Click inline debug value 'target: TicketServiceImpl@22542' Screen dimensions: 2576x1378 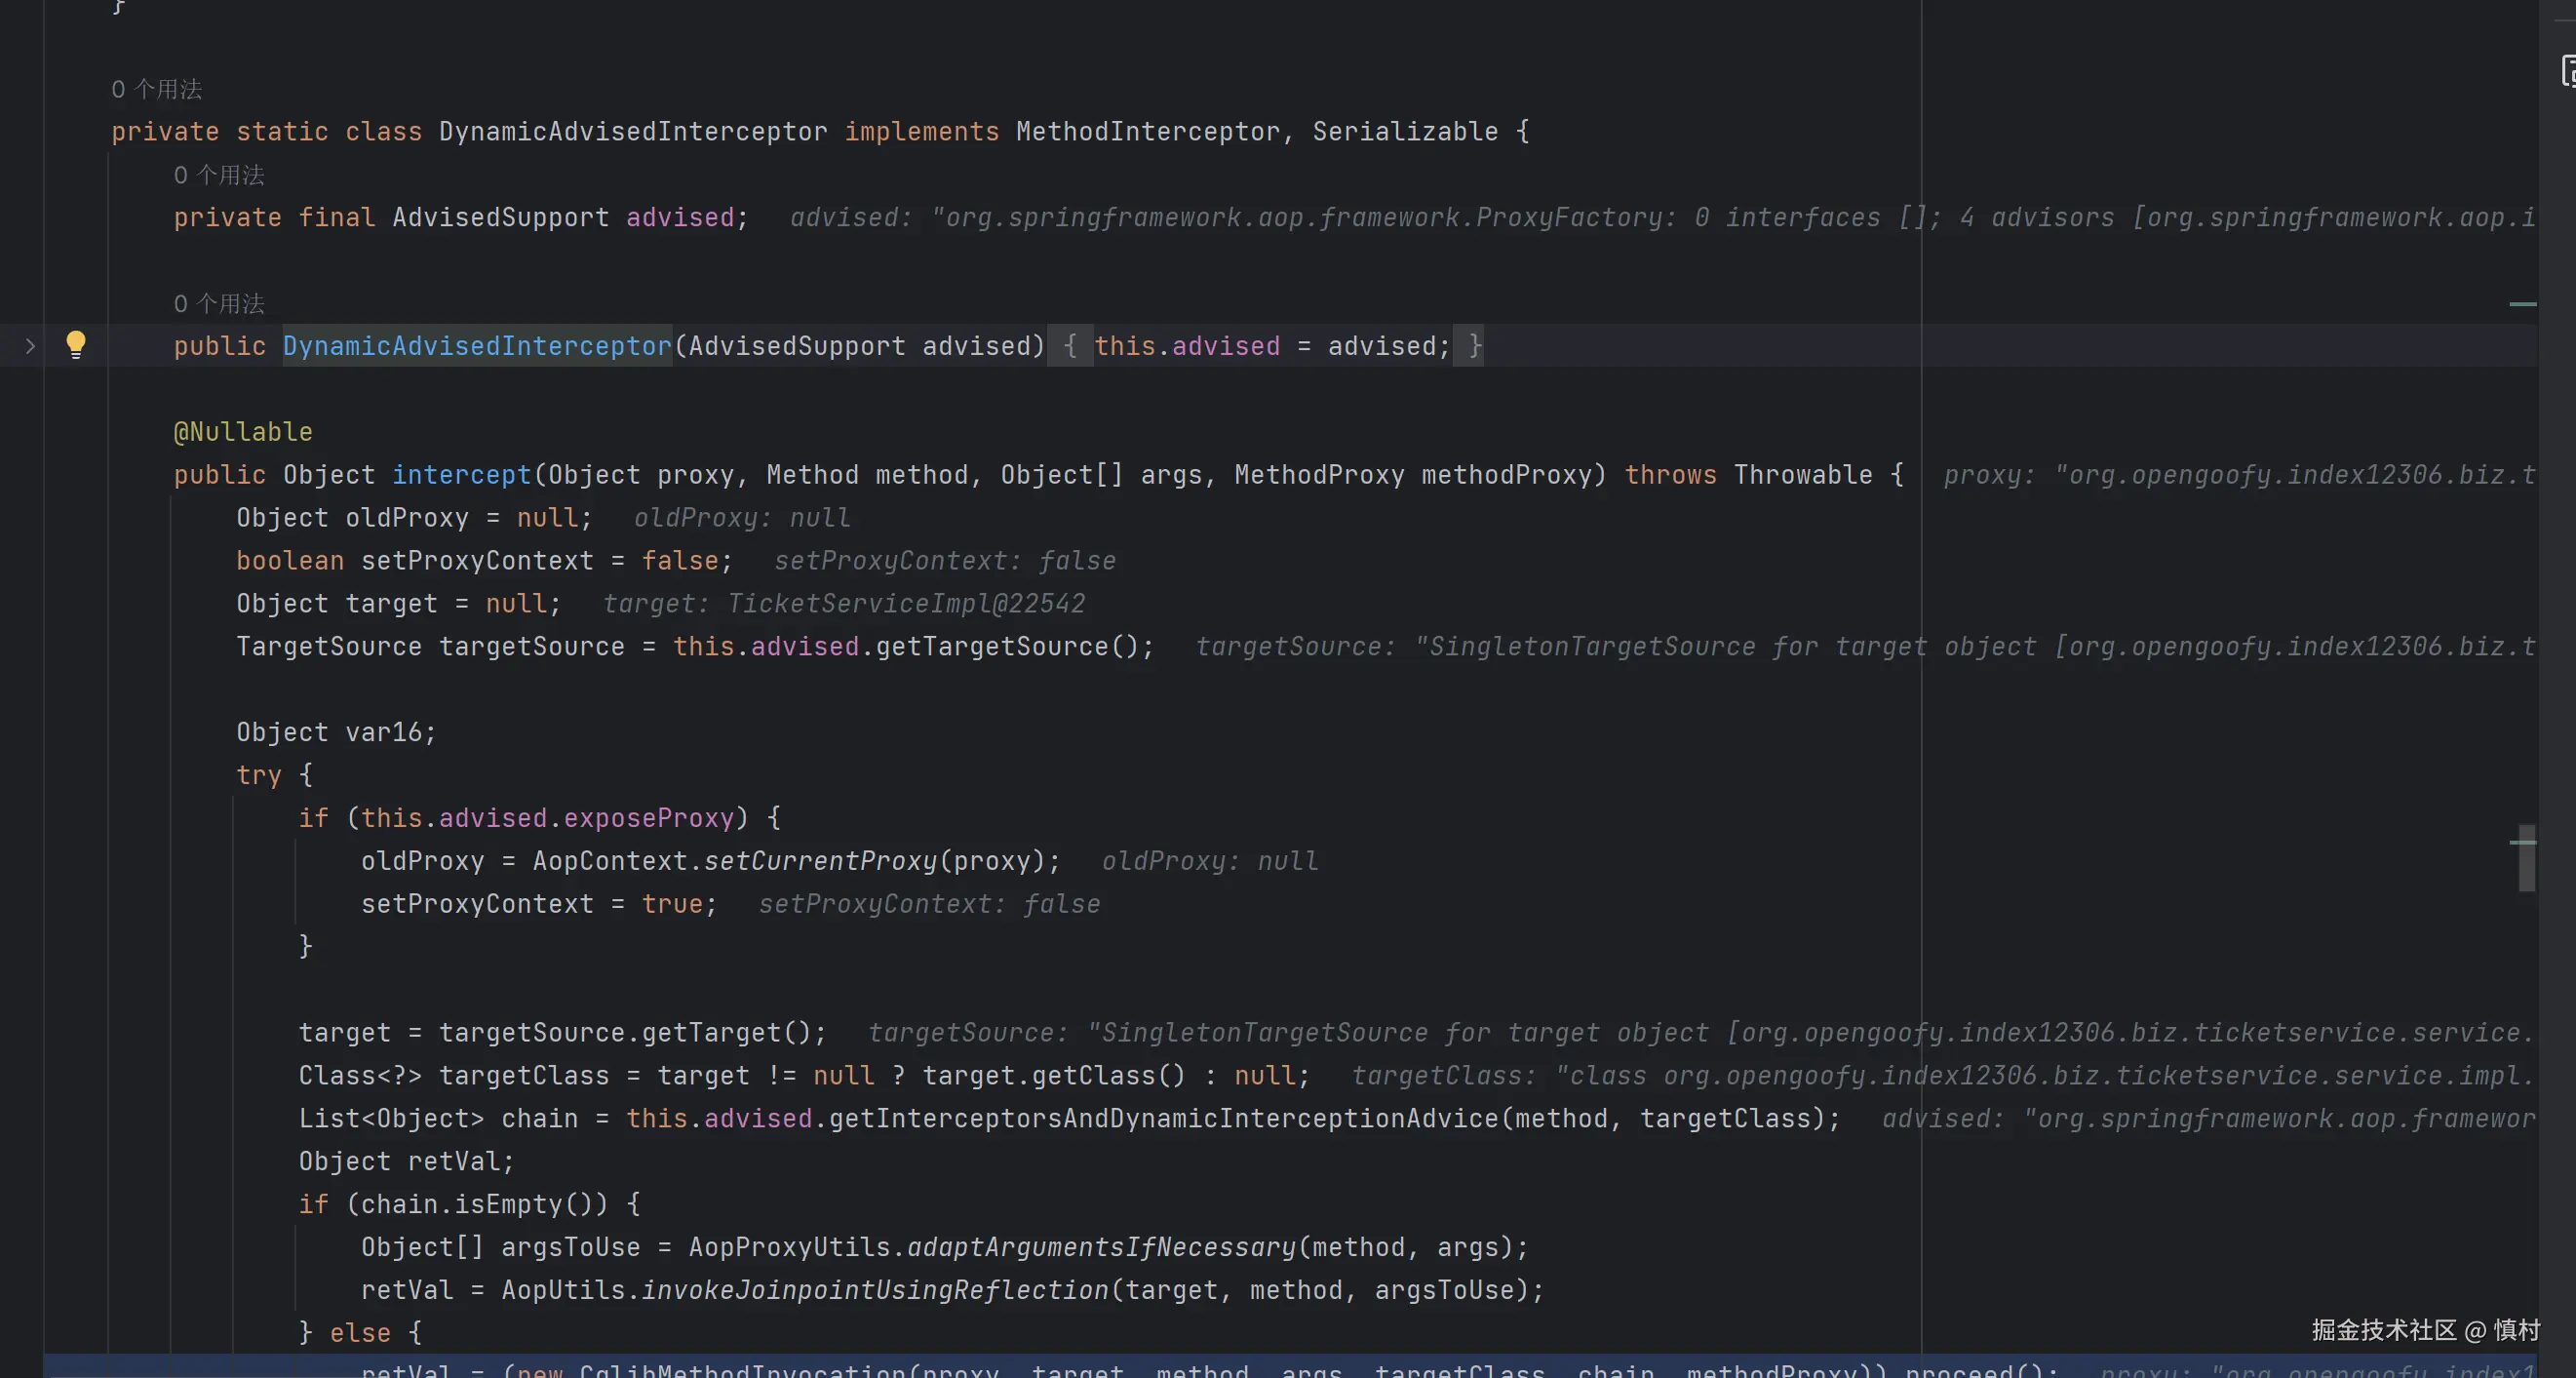[843, 604]
